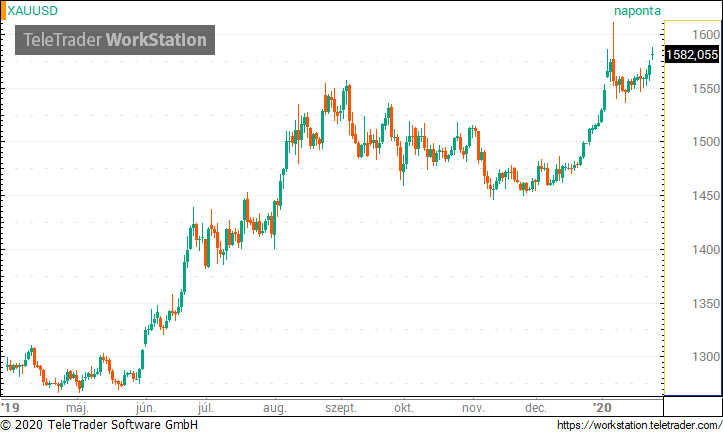The width and height of the screenshot is (723, 434).
Task: Click the 'máj.' month label
Action: 77,408
